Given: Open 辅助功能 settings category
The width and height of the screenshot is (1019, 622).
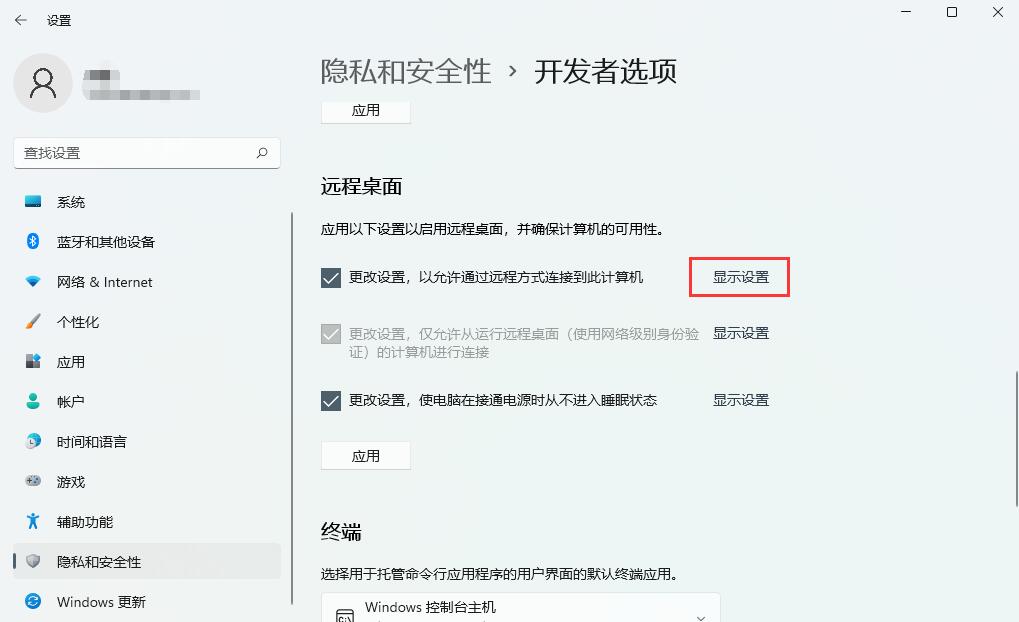Looking at the screenshot, I should click(x=147, y=522).
